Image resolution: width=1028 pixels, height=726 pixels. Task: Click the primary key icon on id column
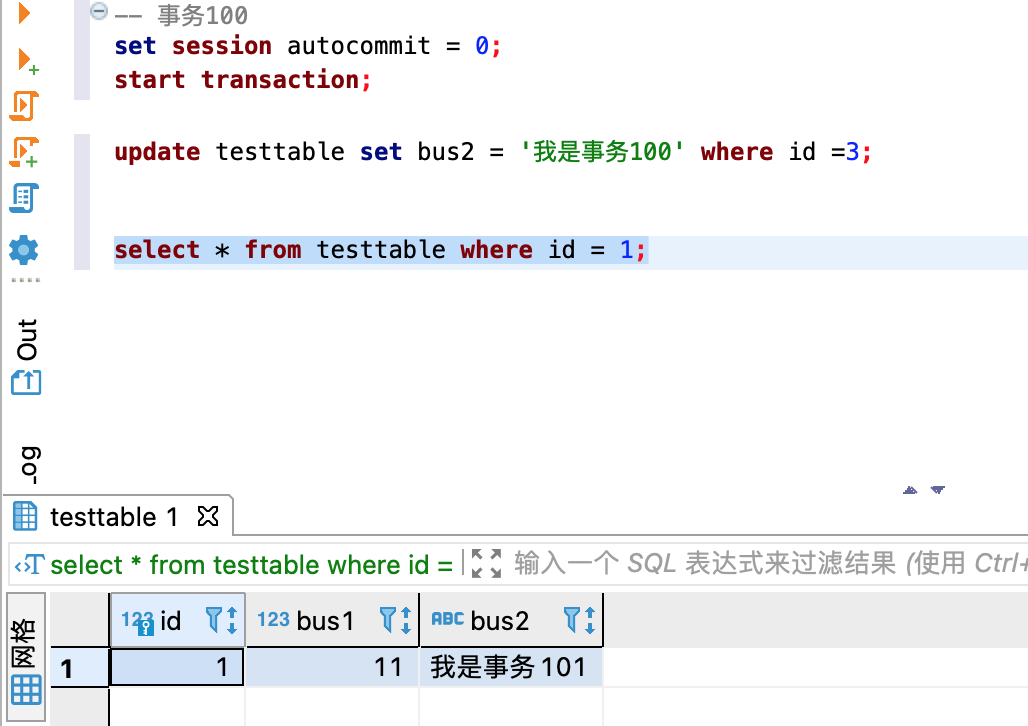(146, 627)
